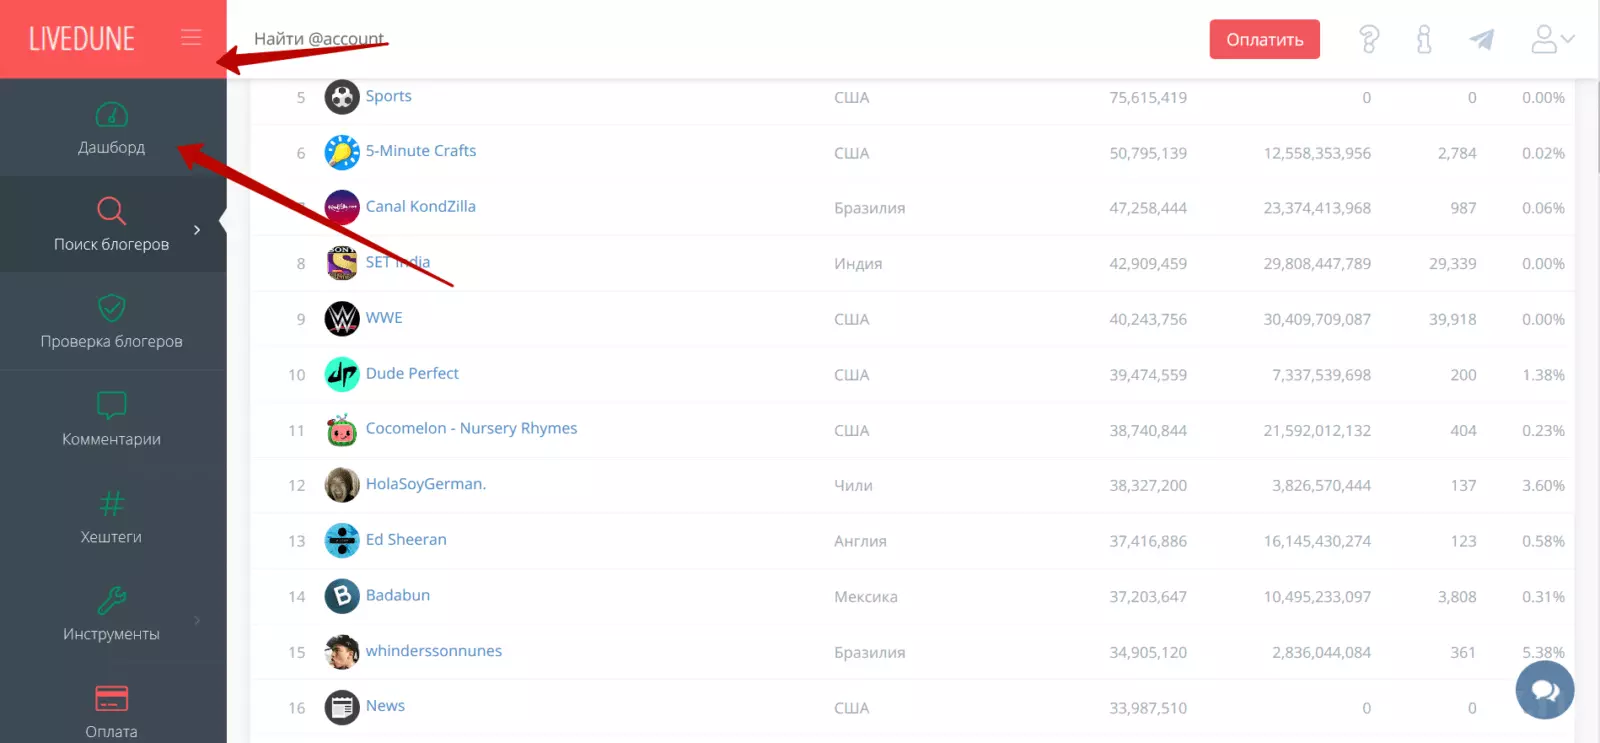
Task: Open the News channel link
Action: 385,706
